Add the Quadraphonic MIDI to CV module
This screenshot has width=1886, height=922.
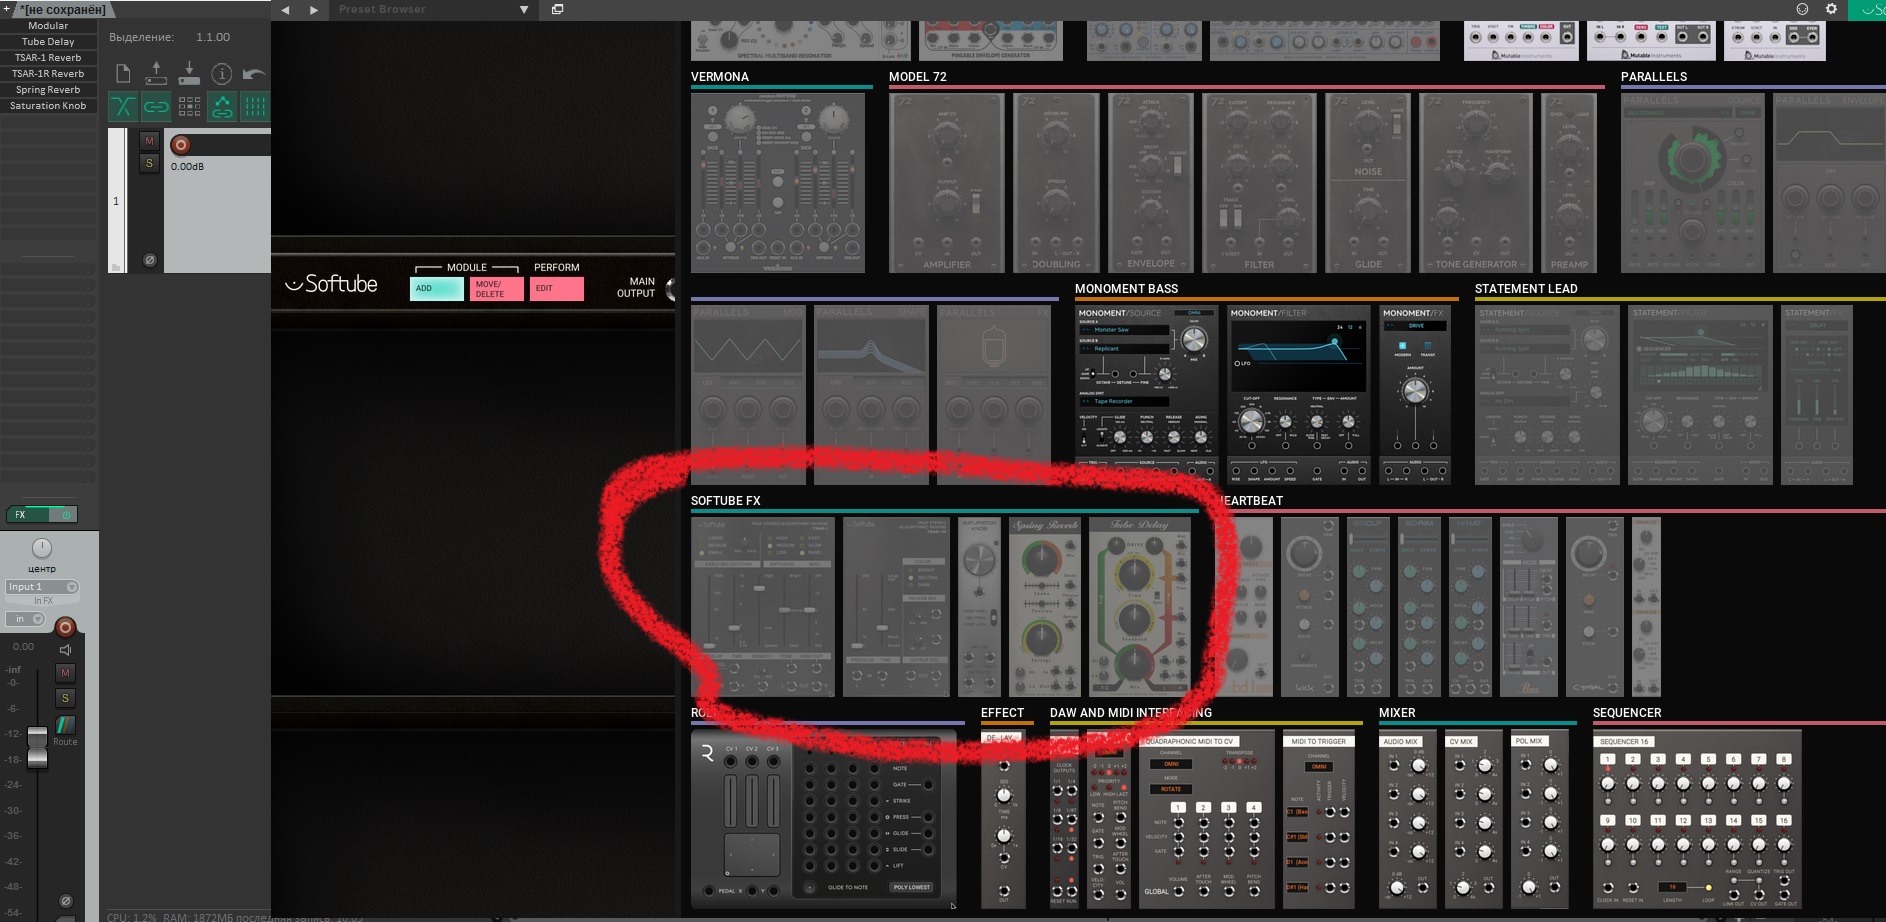click(x=1206, y=820)
